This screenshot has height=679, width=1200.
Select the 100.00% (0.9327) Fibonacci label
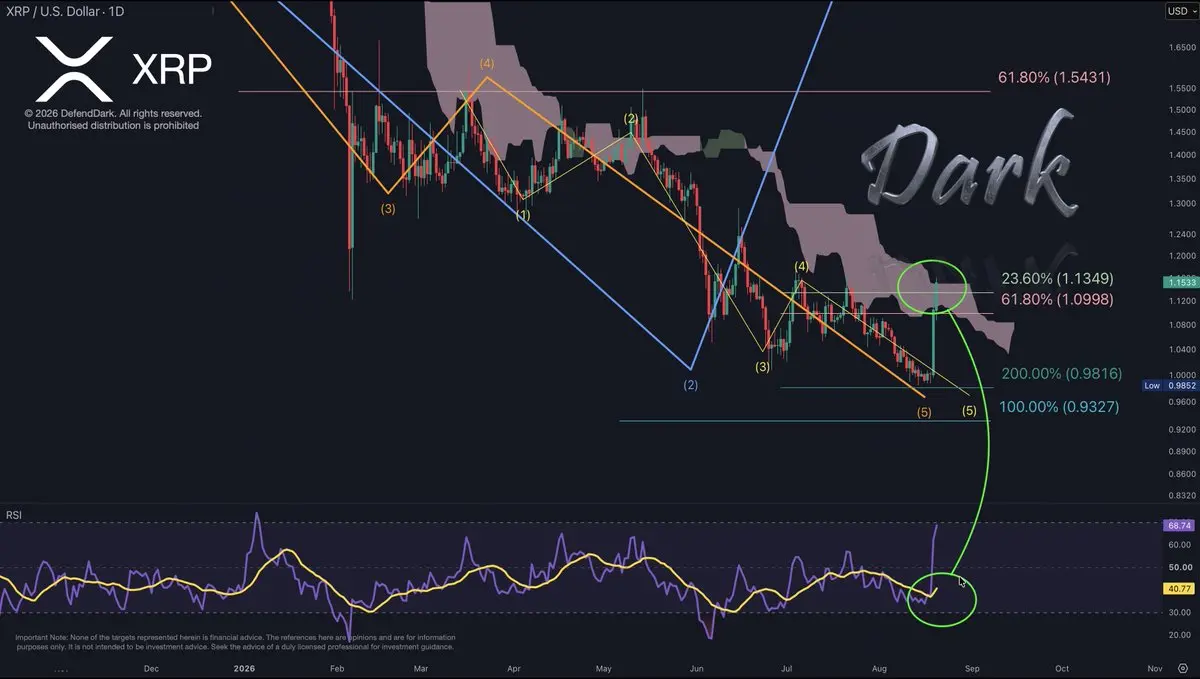pyautogui.click(x=1060, y=407)
